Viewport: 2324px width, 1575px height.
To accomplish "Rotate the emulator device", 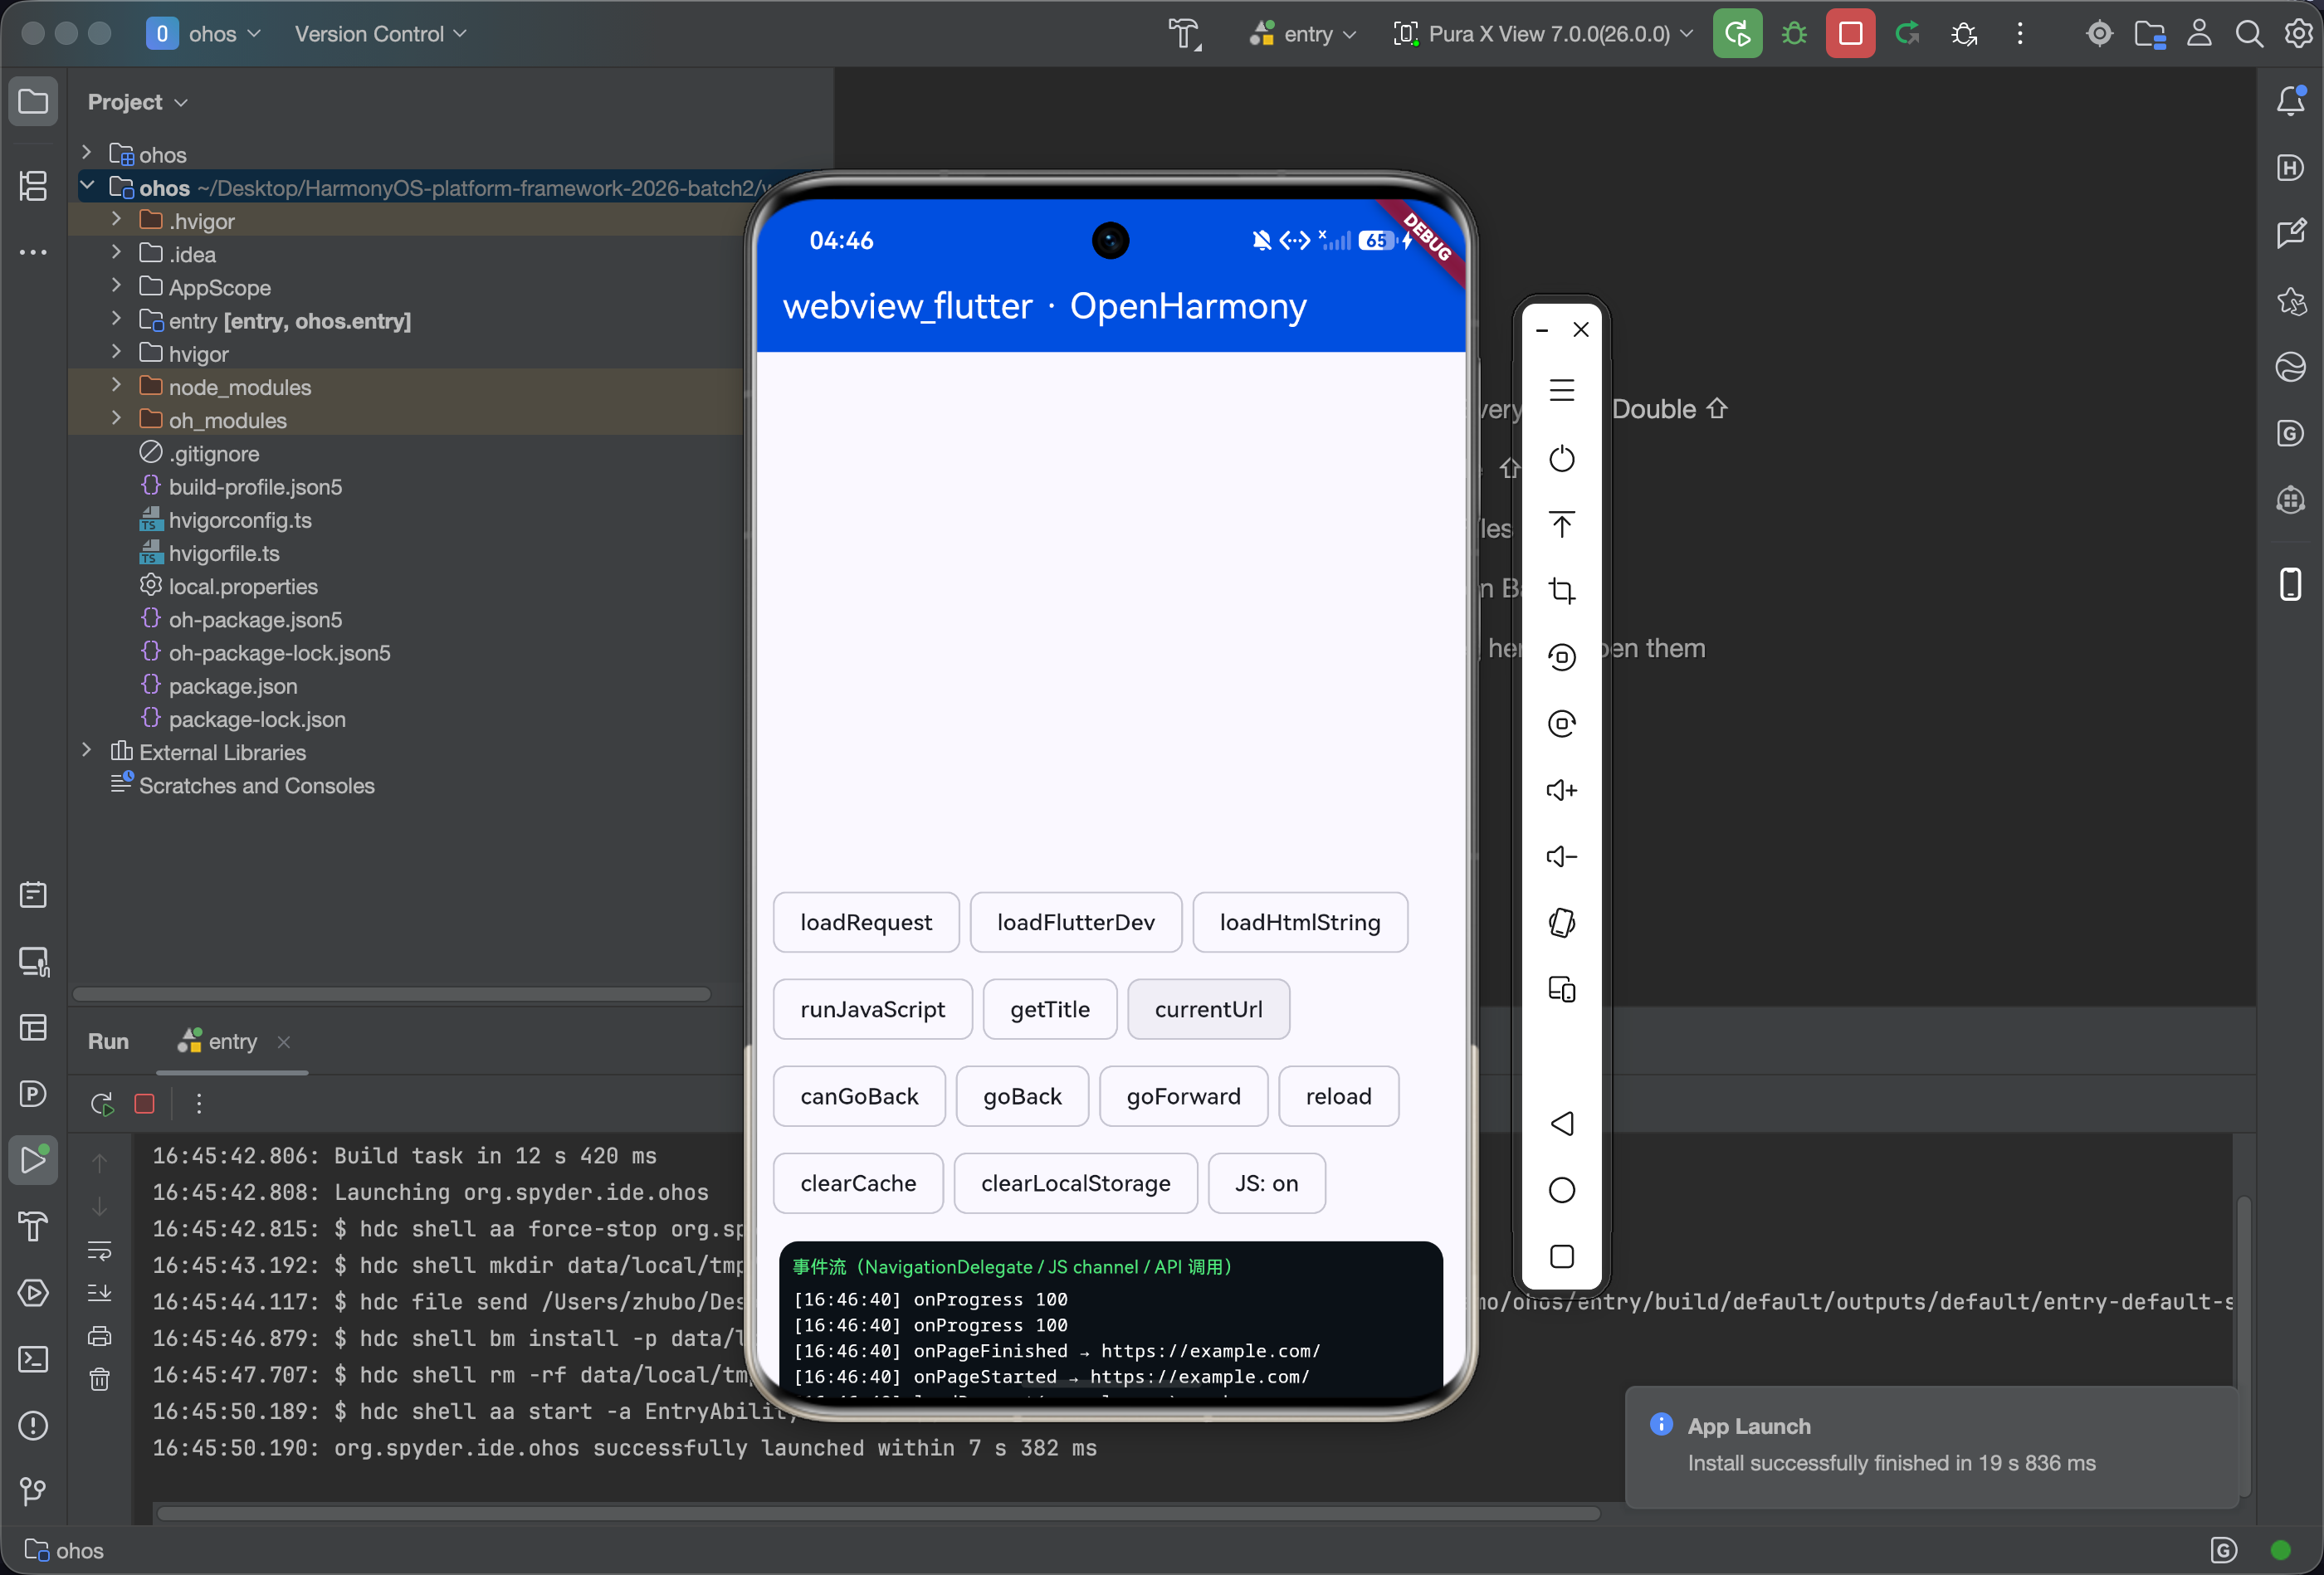I will [1561, 923].
